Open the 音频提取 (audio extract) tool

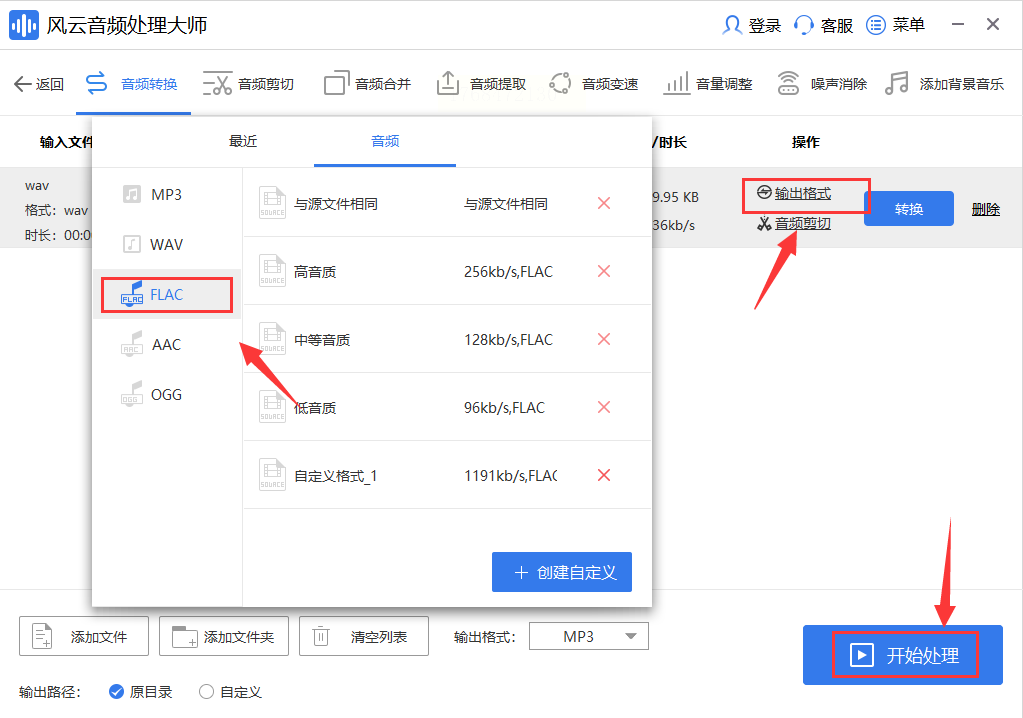point(482,84)
